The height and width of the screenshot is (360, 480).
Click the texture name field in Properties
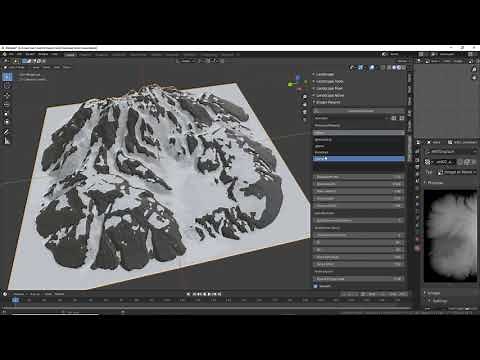pos(444,162)
